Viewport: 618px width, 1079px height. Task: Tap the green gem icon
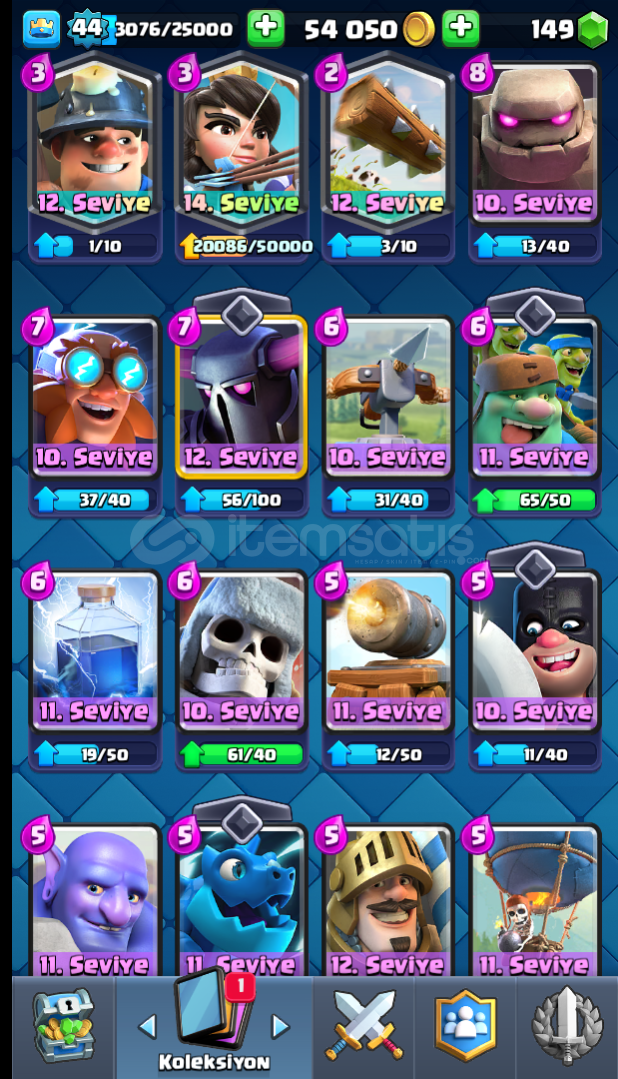(593, 30)
